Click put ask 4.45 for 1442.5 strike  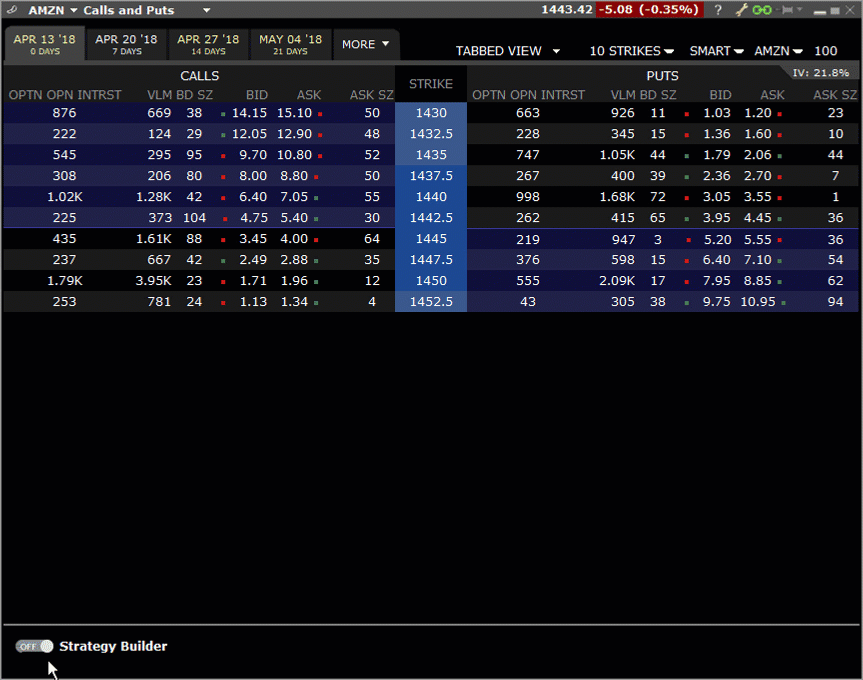click(758, 217)
